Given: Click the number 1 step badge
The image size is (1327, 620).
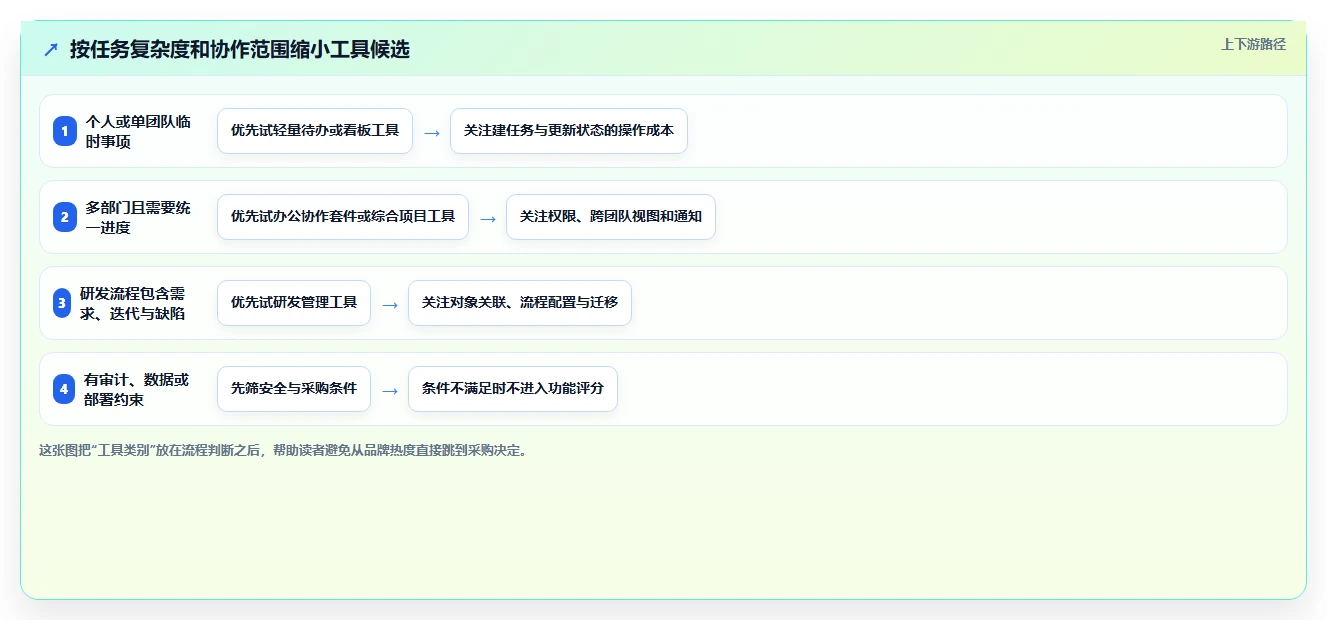Looking at the screenshot, I should pyautogui.click(x=65, y=131).
